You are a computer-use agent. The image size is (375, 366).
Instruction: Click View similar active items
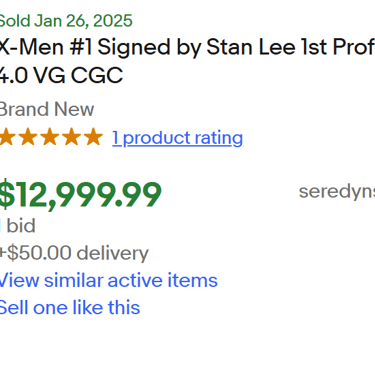tap(108, 280)
